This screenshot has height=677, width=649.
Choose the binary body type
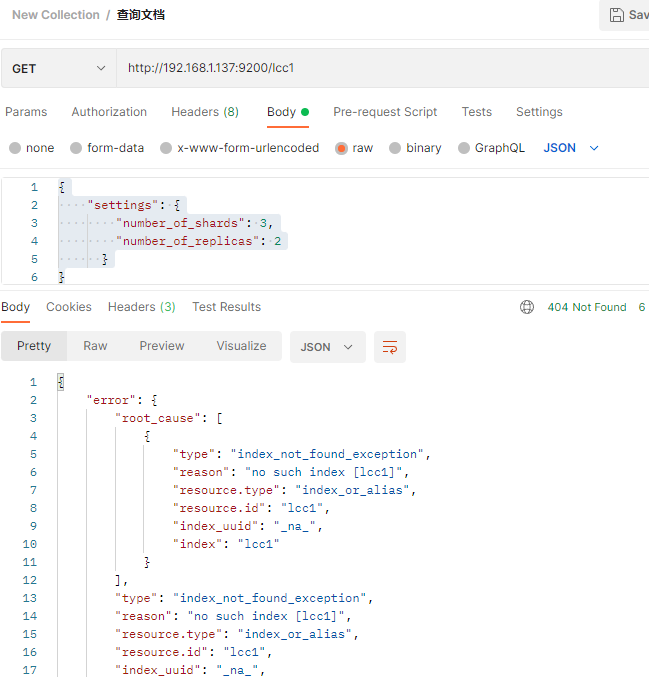(395, 148)
